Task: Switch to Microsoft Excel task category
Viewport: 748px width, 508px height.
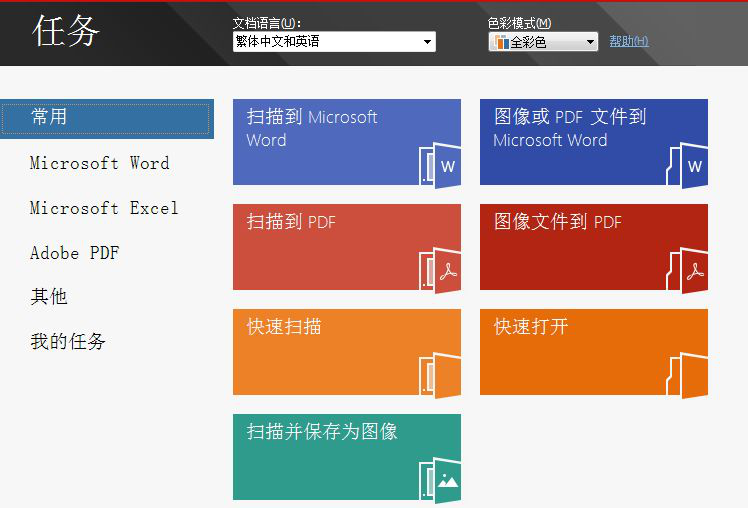Action: tap(104, 208)
